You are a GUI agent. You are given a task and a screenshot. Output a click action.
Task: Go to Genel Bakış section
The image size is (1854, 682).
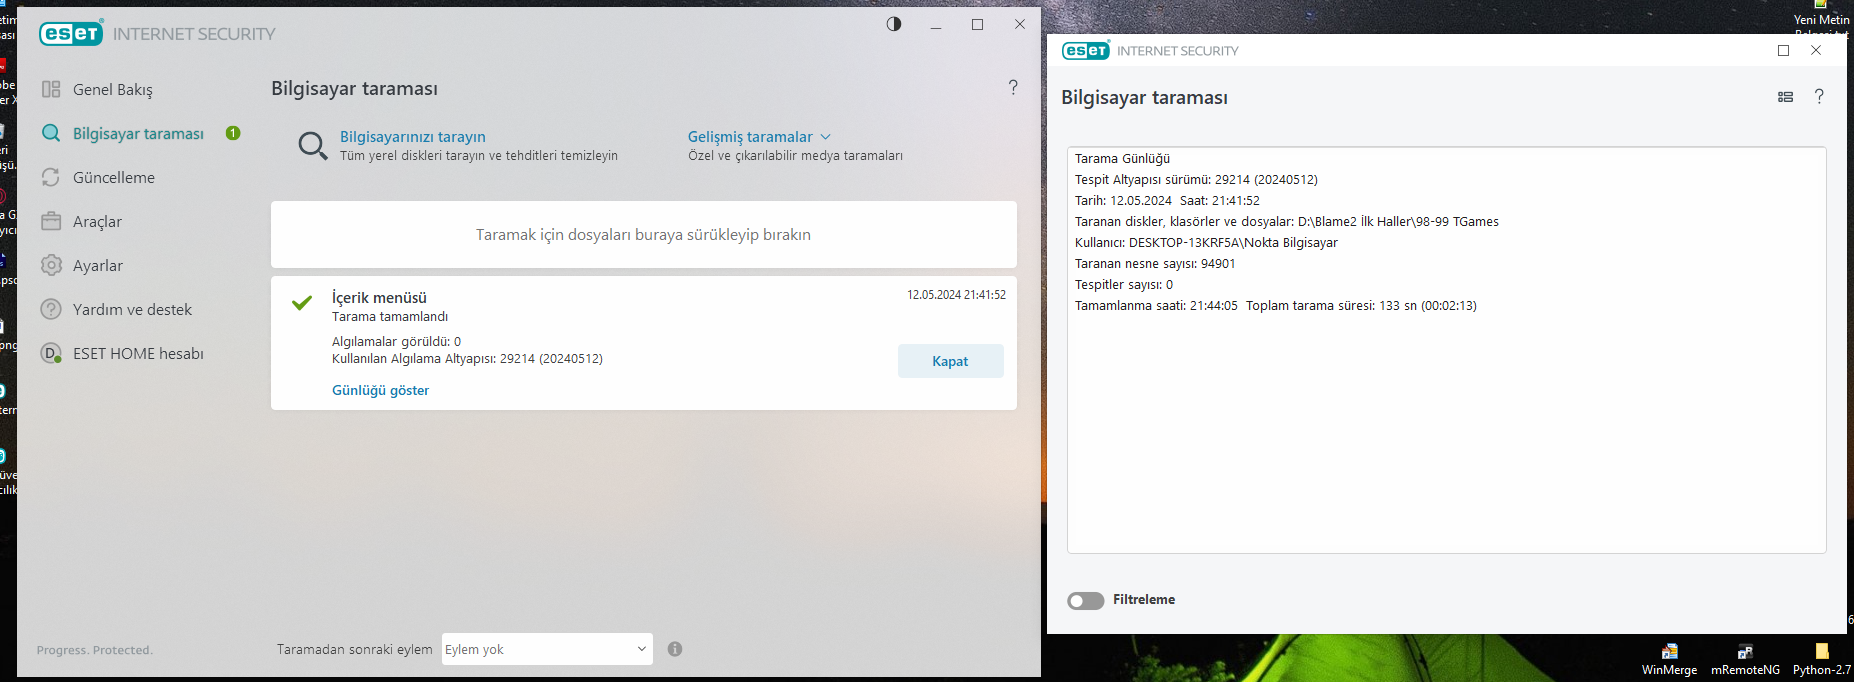point(112,90)
